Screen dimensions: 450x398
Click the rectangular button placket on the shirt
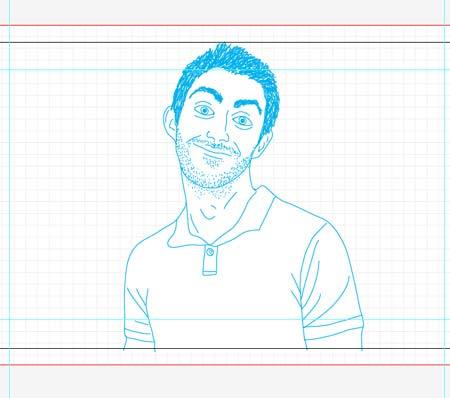210,261
